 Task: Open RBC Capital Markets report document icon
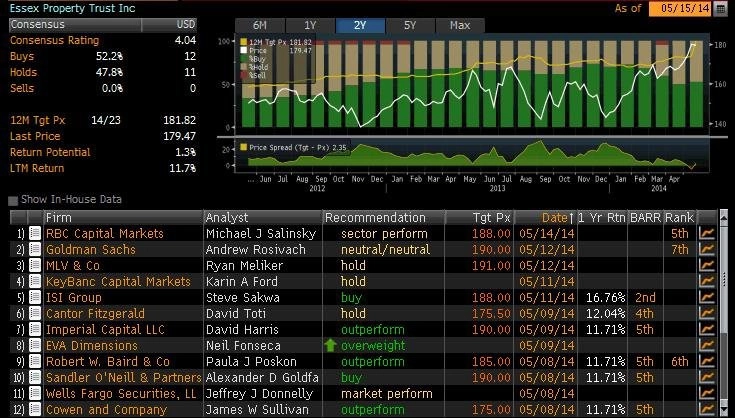35,233
